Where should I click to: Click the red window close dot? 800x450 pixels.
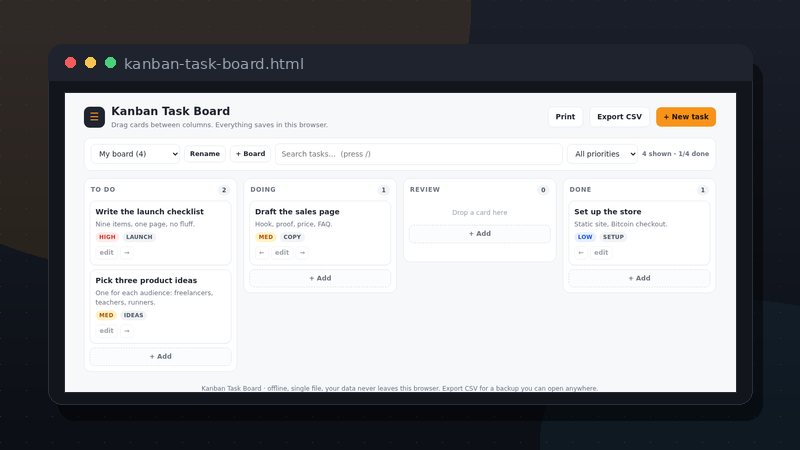coord(70,63)
